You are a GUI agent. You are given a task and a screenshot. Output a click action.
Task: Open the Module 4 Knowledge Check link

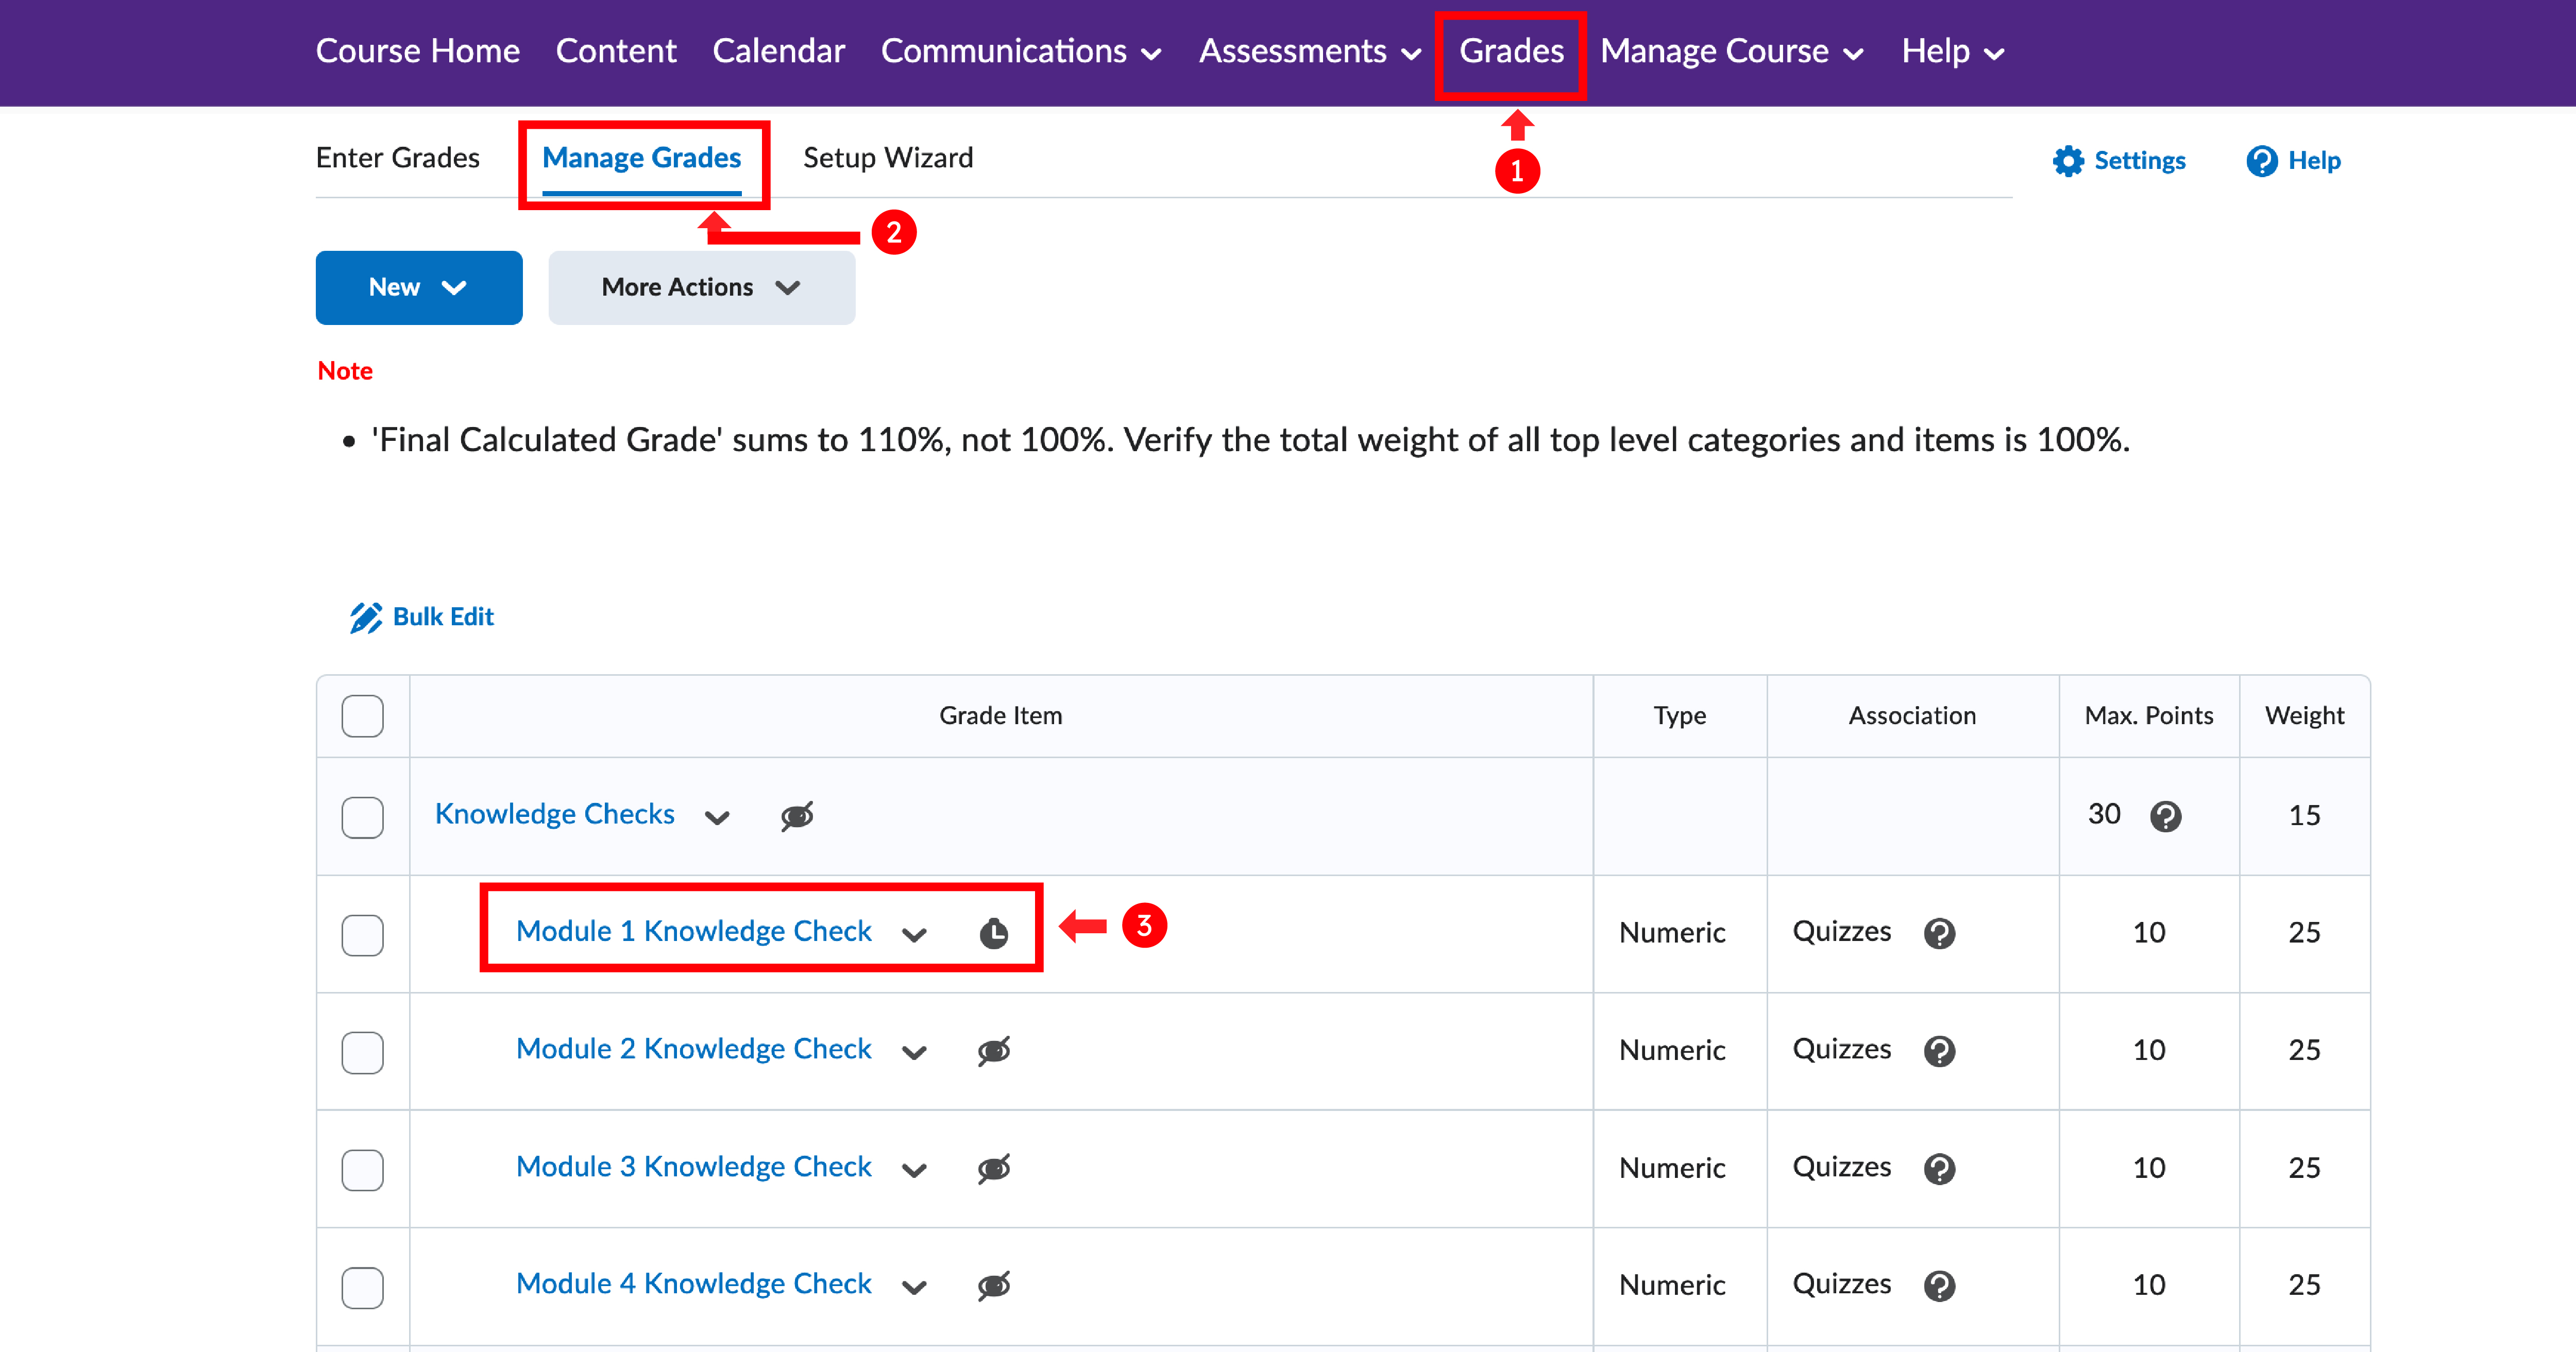click(x=693, y=1283)
